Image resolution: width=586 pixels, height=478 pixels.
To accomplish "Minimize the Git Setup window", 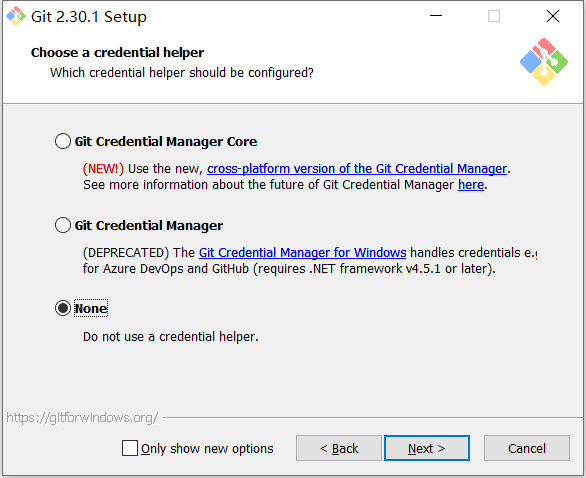I will [436, 16].
